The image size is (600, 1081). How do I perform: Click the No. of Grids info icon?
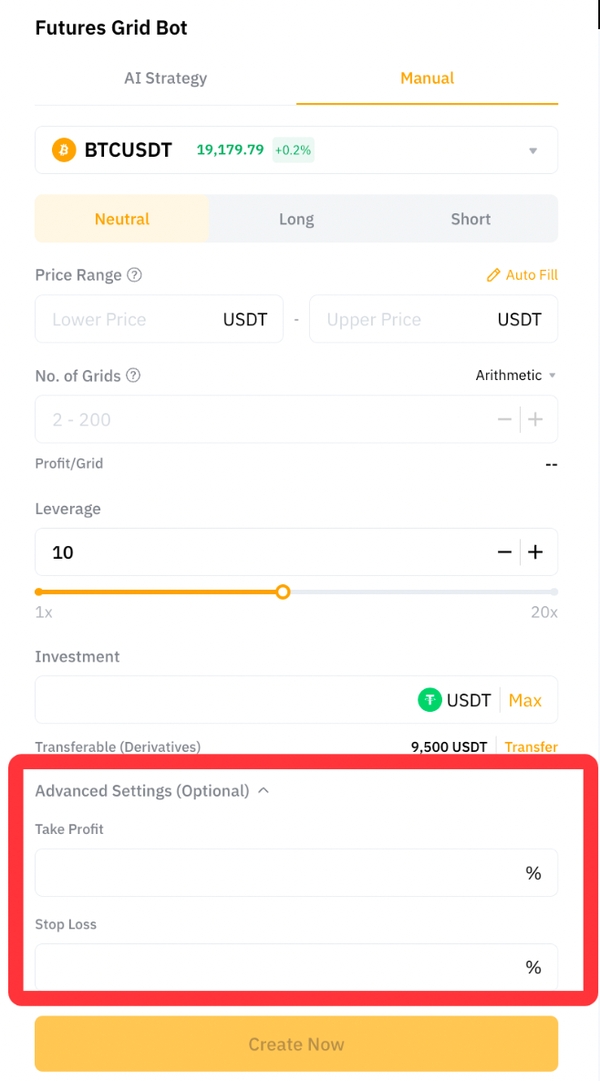[133, 376]
